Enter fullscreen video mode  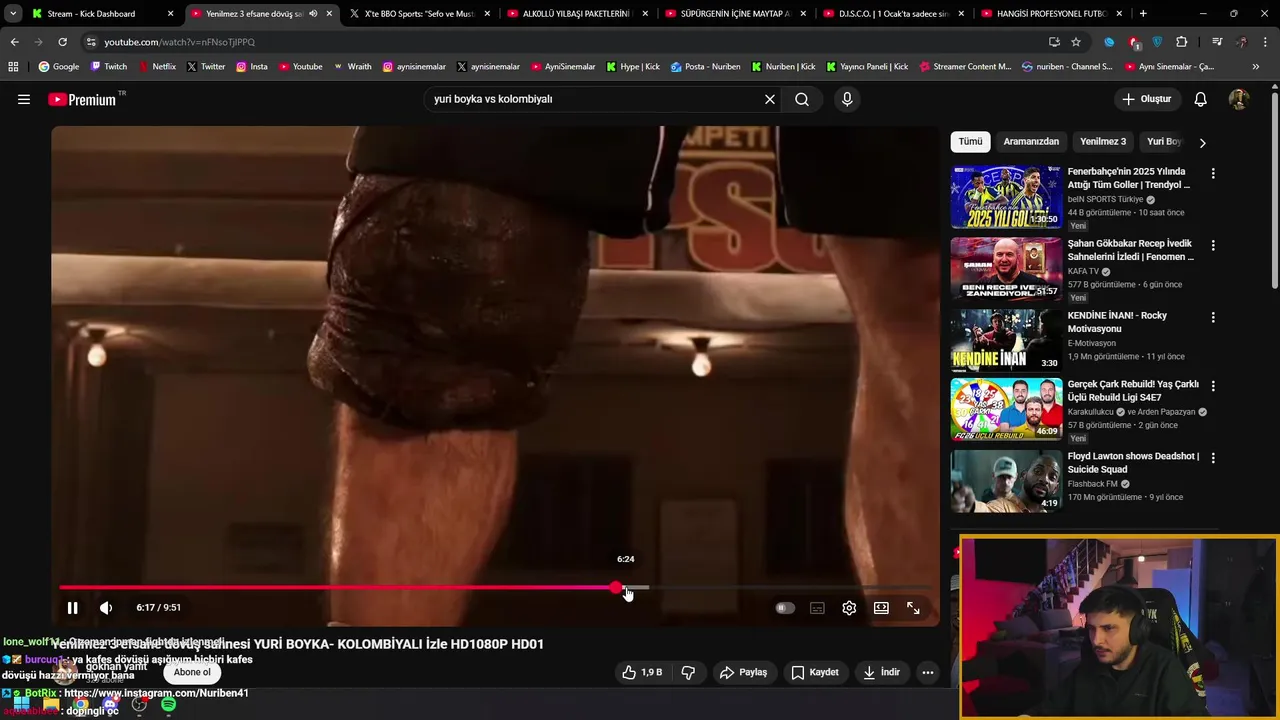pos(913,608)
